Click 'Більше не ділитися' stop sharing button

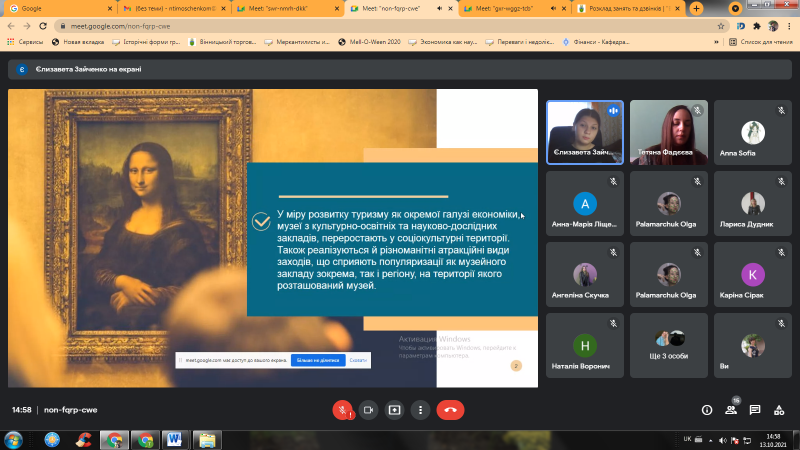[318, 360]
